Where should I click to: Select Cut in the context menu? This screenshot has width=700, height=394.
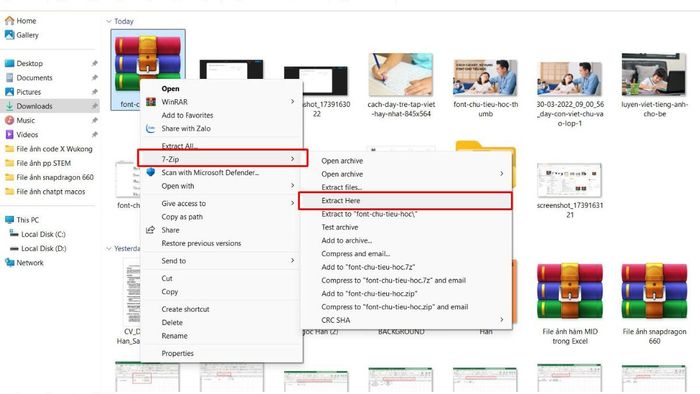coord(167,278)
